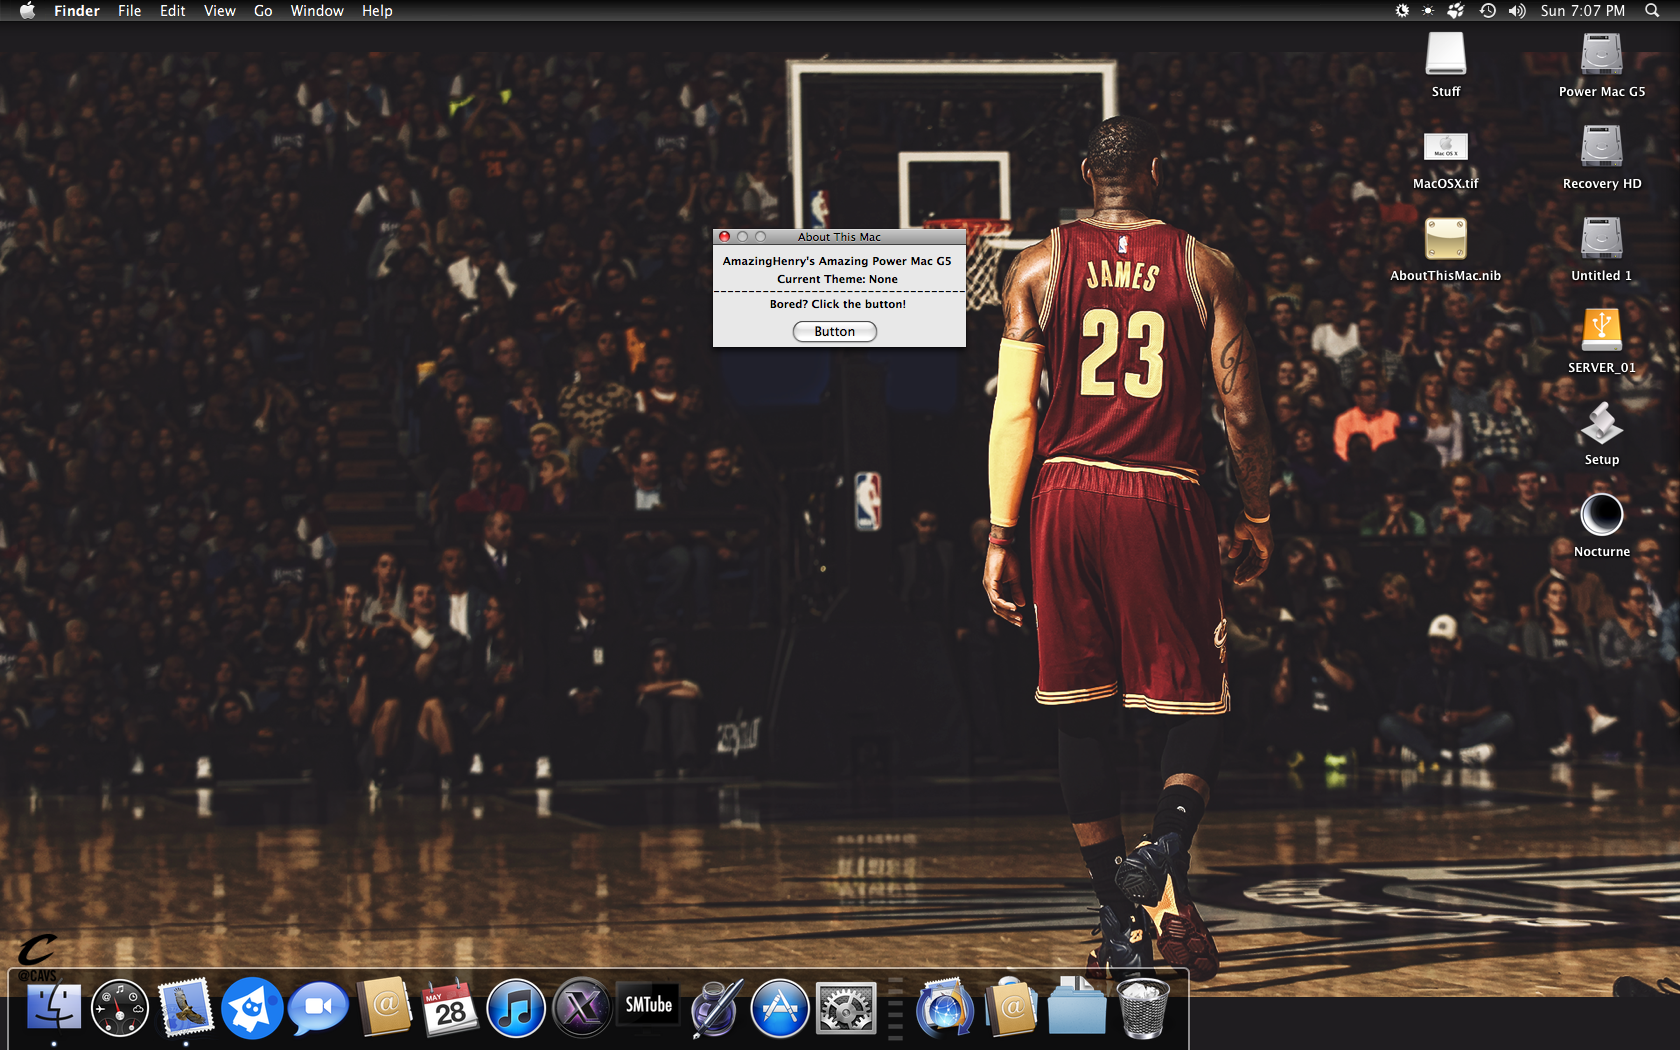Launch Dashboard from the Dock
Viewport: 1680px width, 1050px height.
(x=120, y=1007)
